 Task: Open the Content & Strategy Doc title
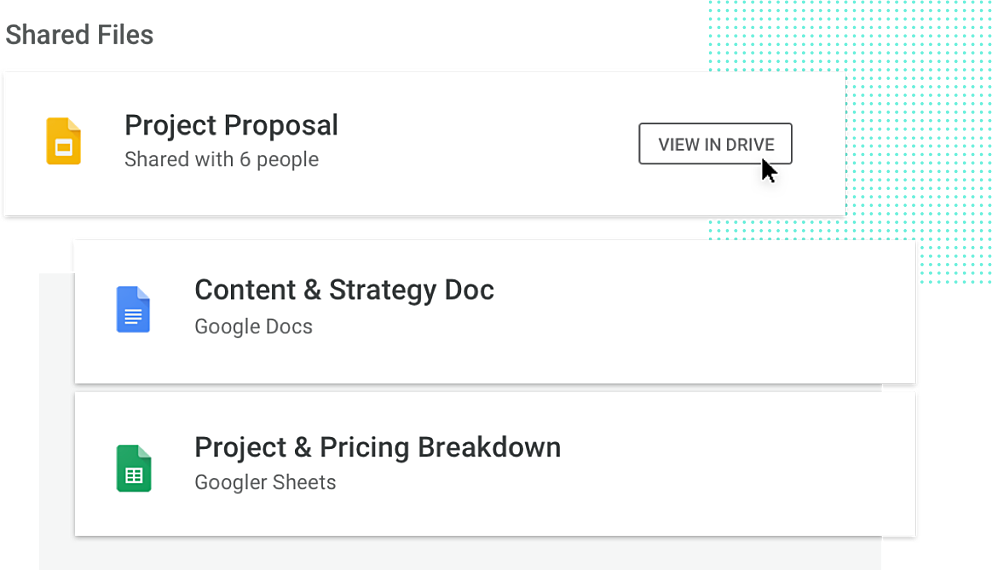pyautogui.click(x=344, y=290)
